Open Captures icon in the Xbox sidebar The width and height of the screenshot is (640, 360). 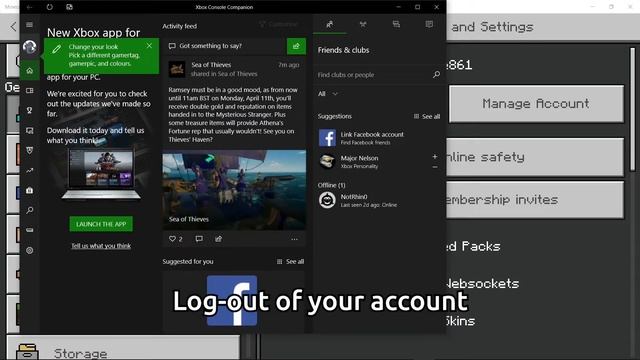(x=29, y=131)
